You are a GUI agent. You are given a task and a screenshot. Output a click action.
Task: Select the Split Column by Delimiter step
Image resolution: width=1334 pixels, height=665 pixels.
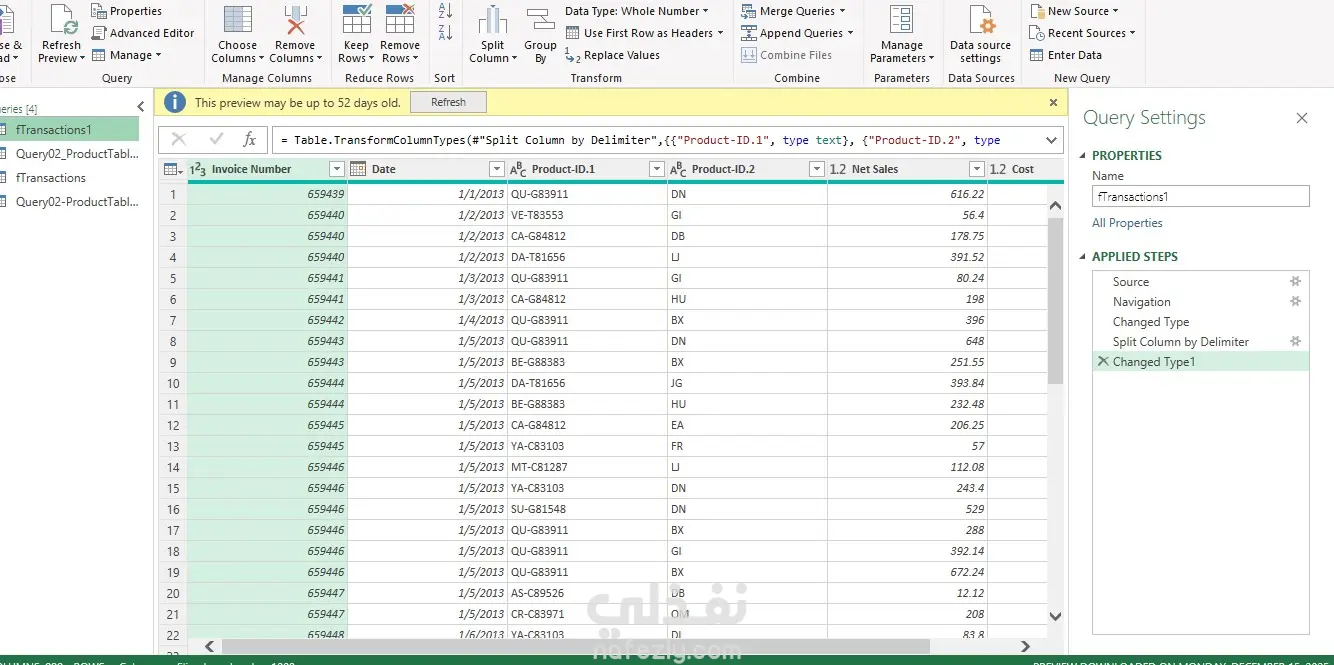point(1180,342)
